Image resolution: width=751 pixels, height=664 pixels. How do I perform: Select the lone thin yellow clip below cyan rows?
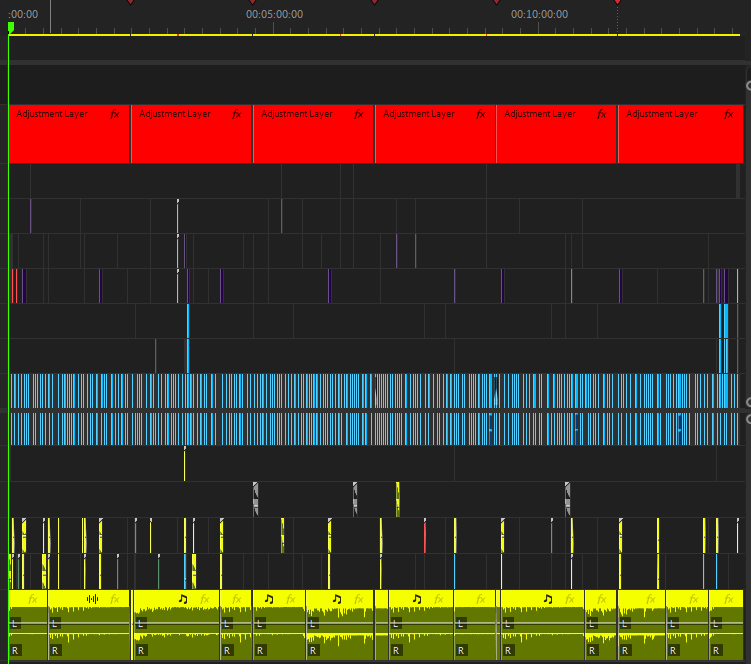point(184,464)
